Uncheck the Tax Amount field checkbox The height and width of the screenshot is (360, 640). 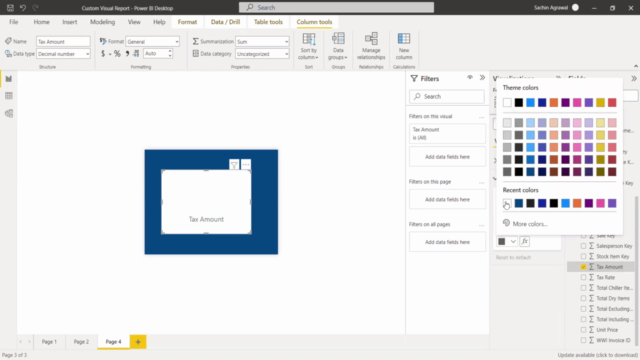point(583,267)
